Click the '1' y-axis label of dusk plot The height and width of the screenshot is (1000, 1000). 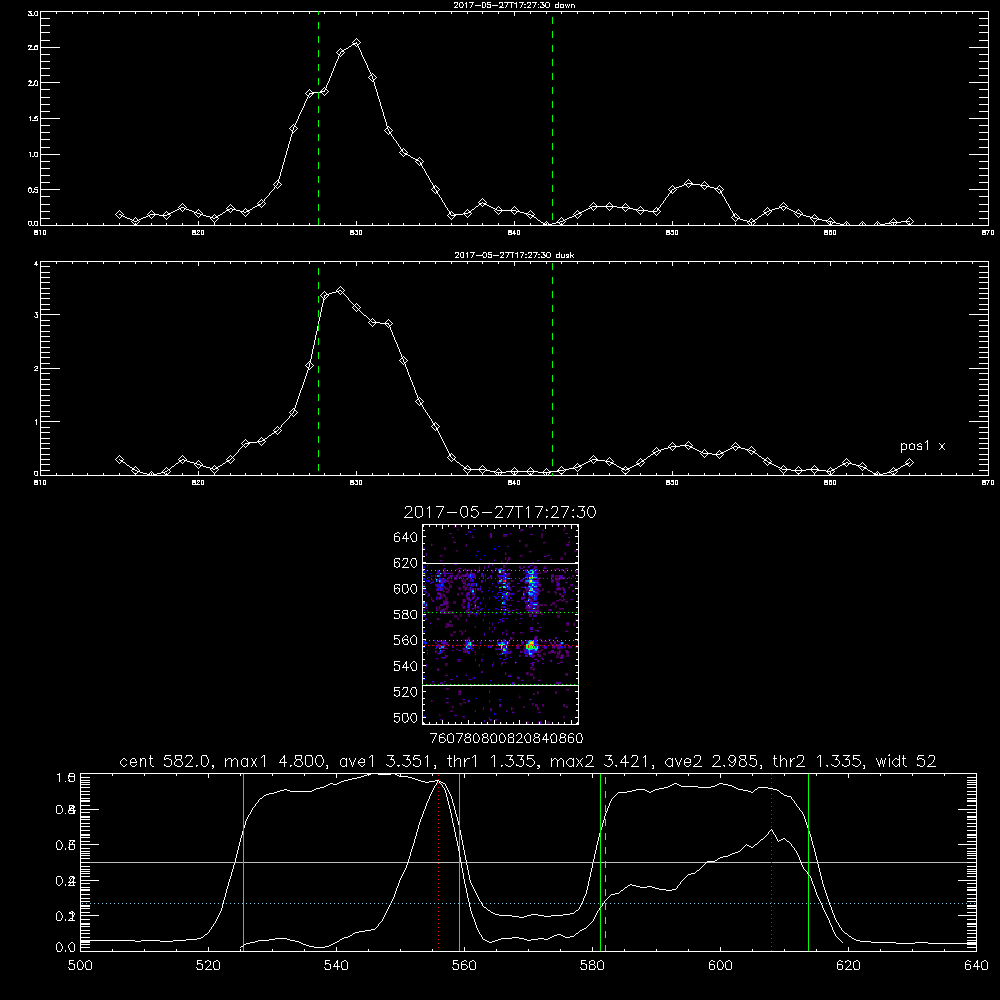[36, 422]
